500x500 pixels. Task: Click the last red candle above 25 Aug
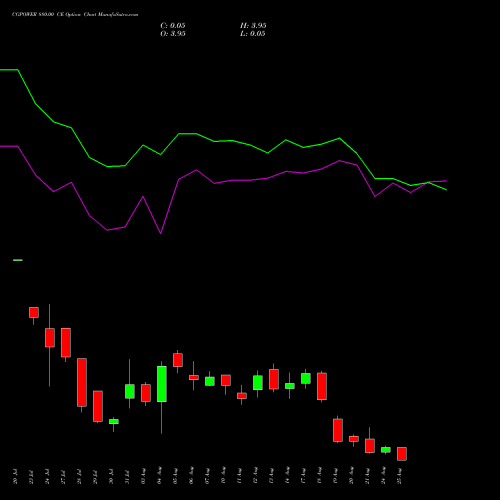(x=402, y=454)
